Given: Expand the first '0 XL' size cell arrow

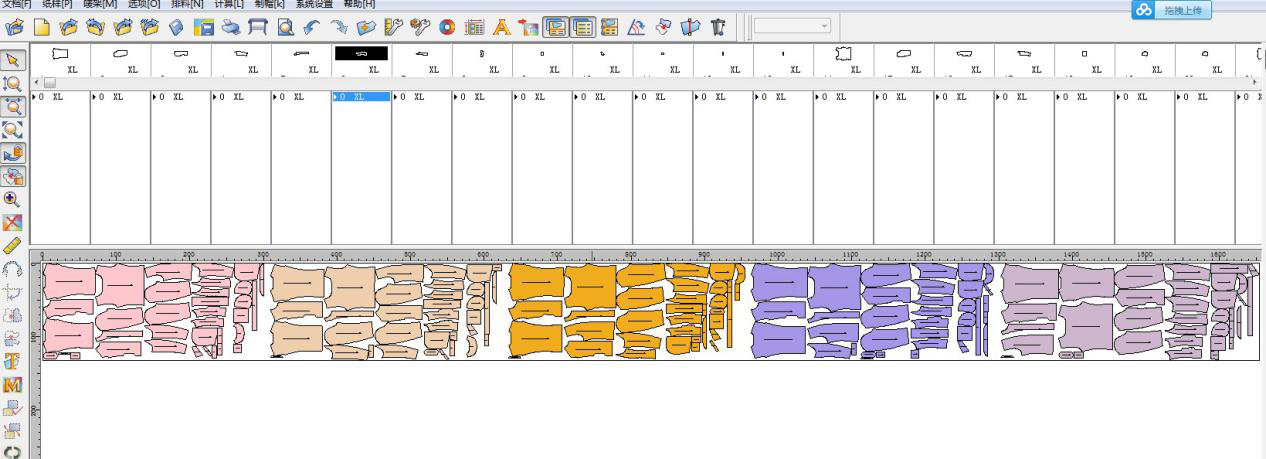Looking at the screenshot, I should (x=35, y=97).
